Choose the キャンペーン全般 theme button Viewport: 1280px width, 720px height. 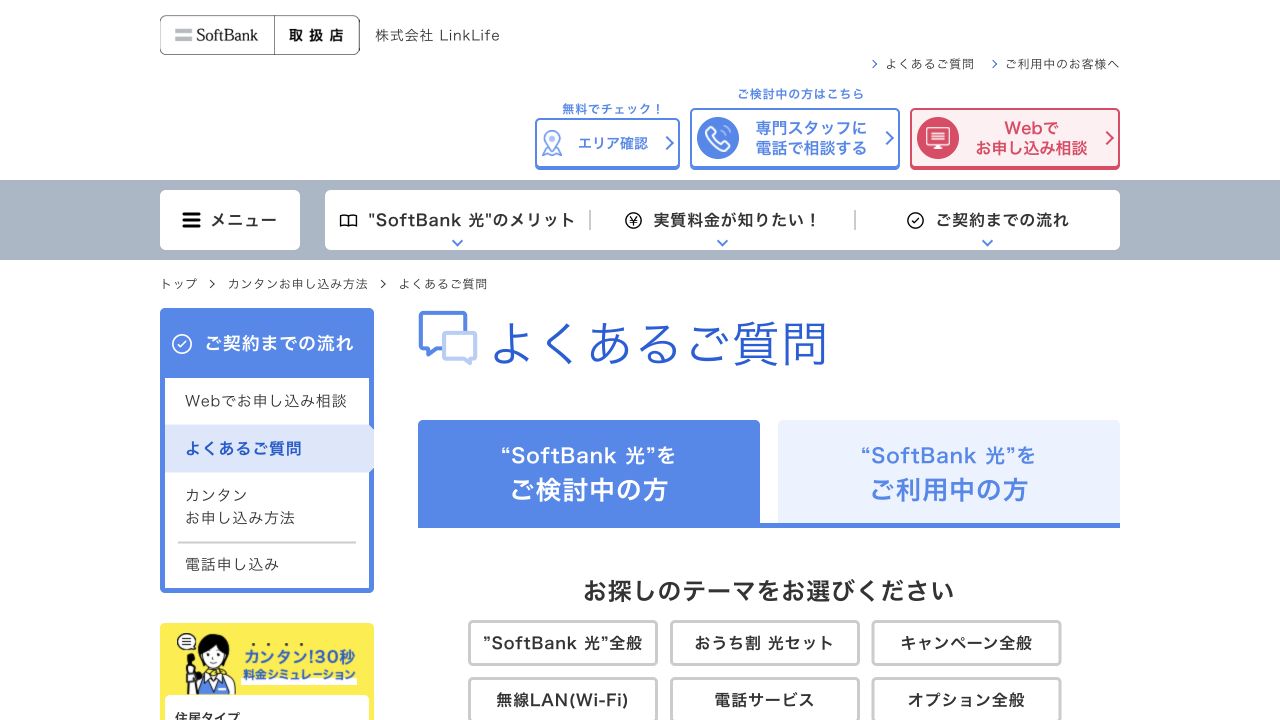(x=966, y=643)
